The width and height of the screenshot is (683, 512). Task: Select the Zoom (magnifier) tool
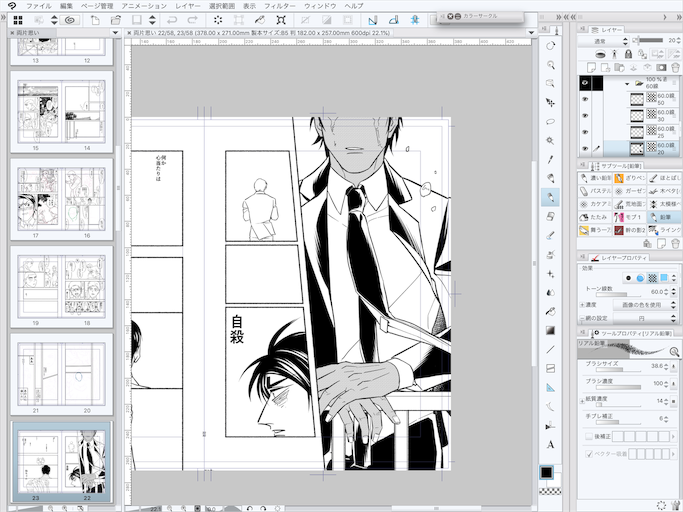(551, 65)
